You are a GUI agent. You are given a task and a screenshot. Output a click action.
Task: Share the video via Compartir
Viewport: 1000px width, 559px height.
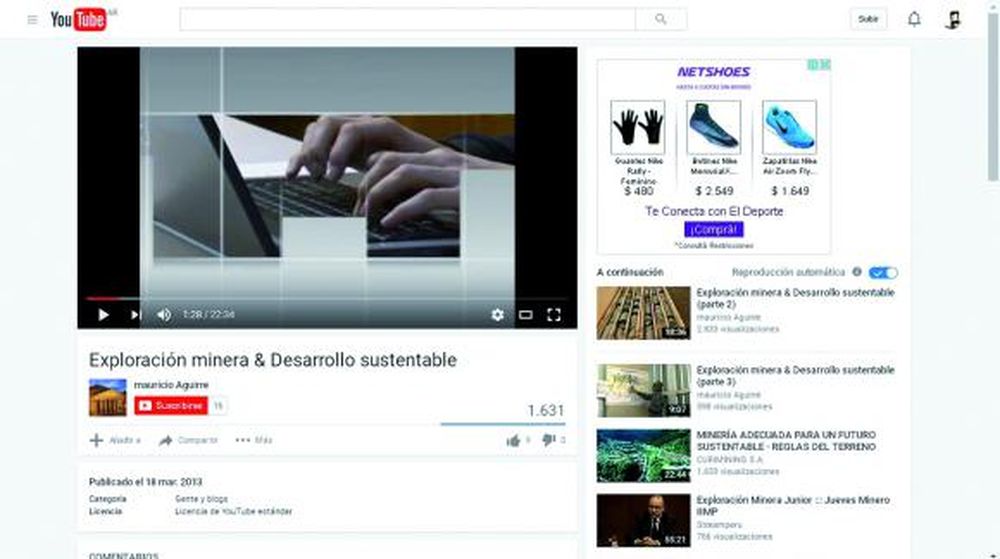click(x=188, y=440)
